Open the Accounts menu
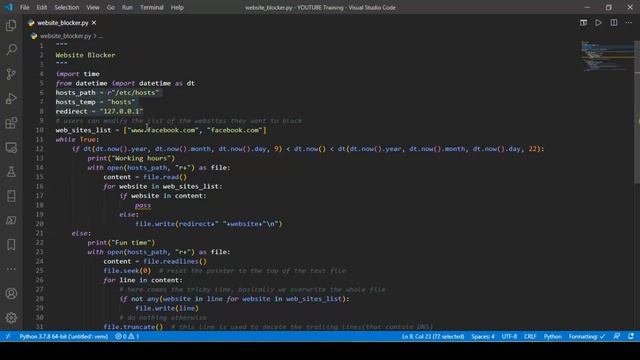 pos(11,293)
